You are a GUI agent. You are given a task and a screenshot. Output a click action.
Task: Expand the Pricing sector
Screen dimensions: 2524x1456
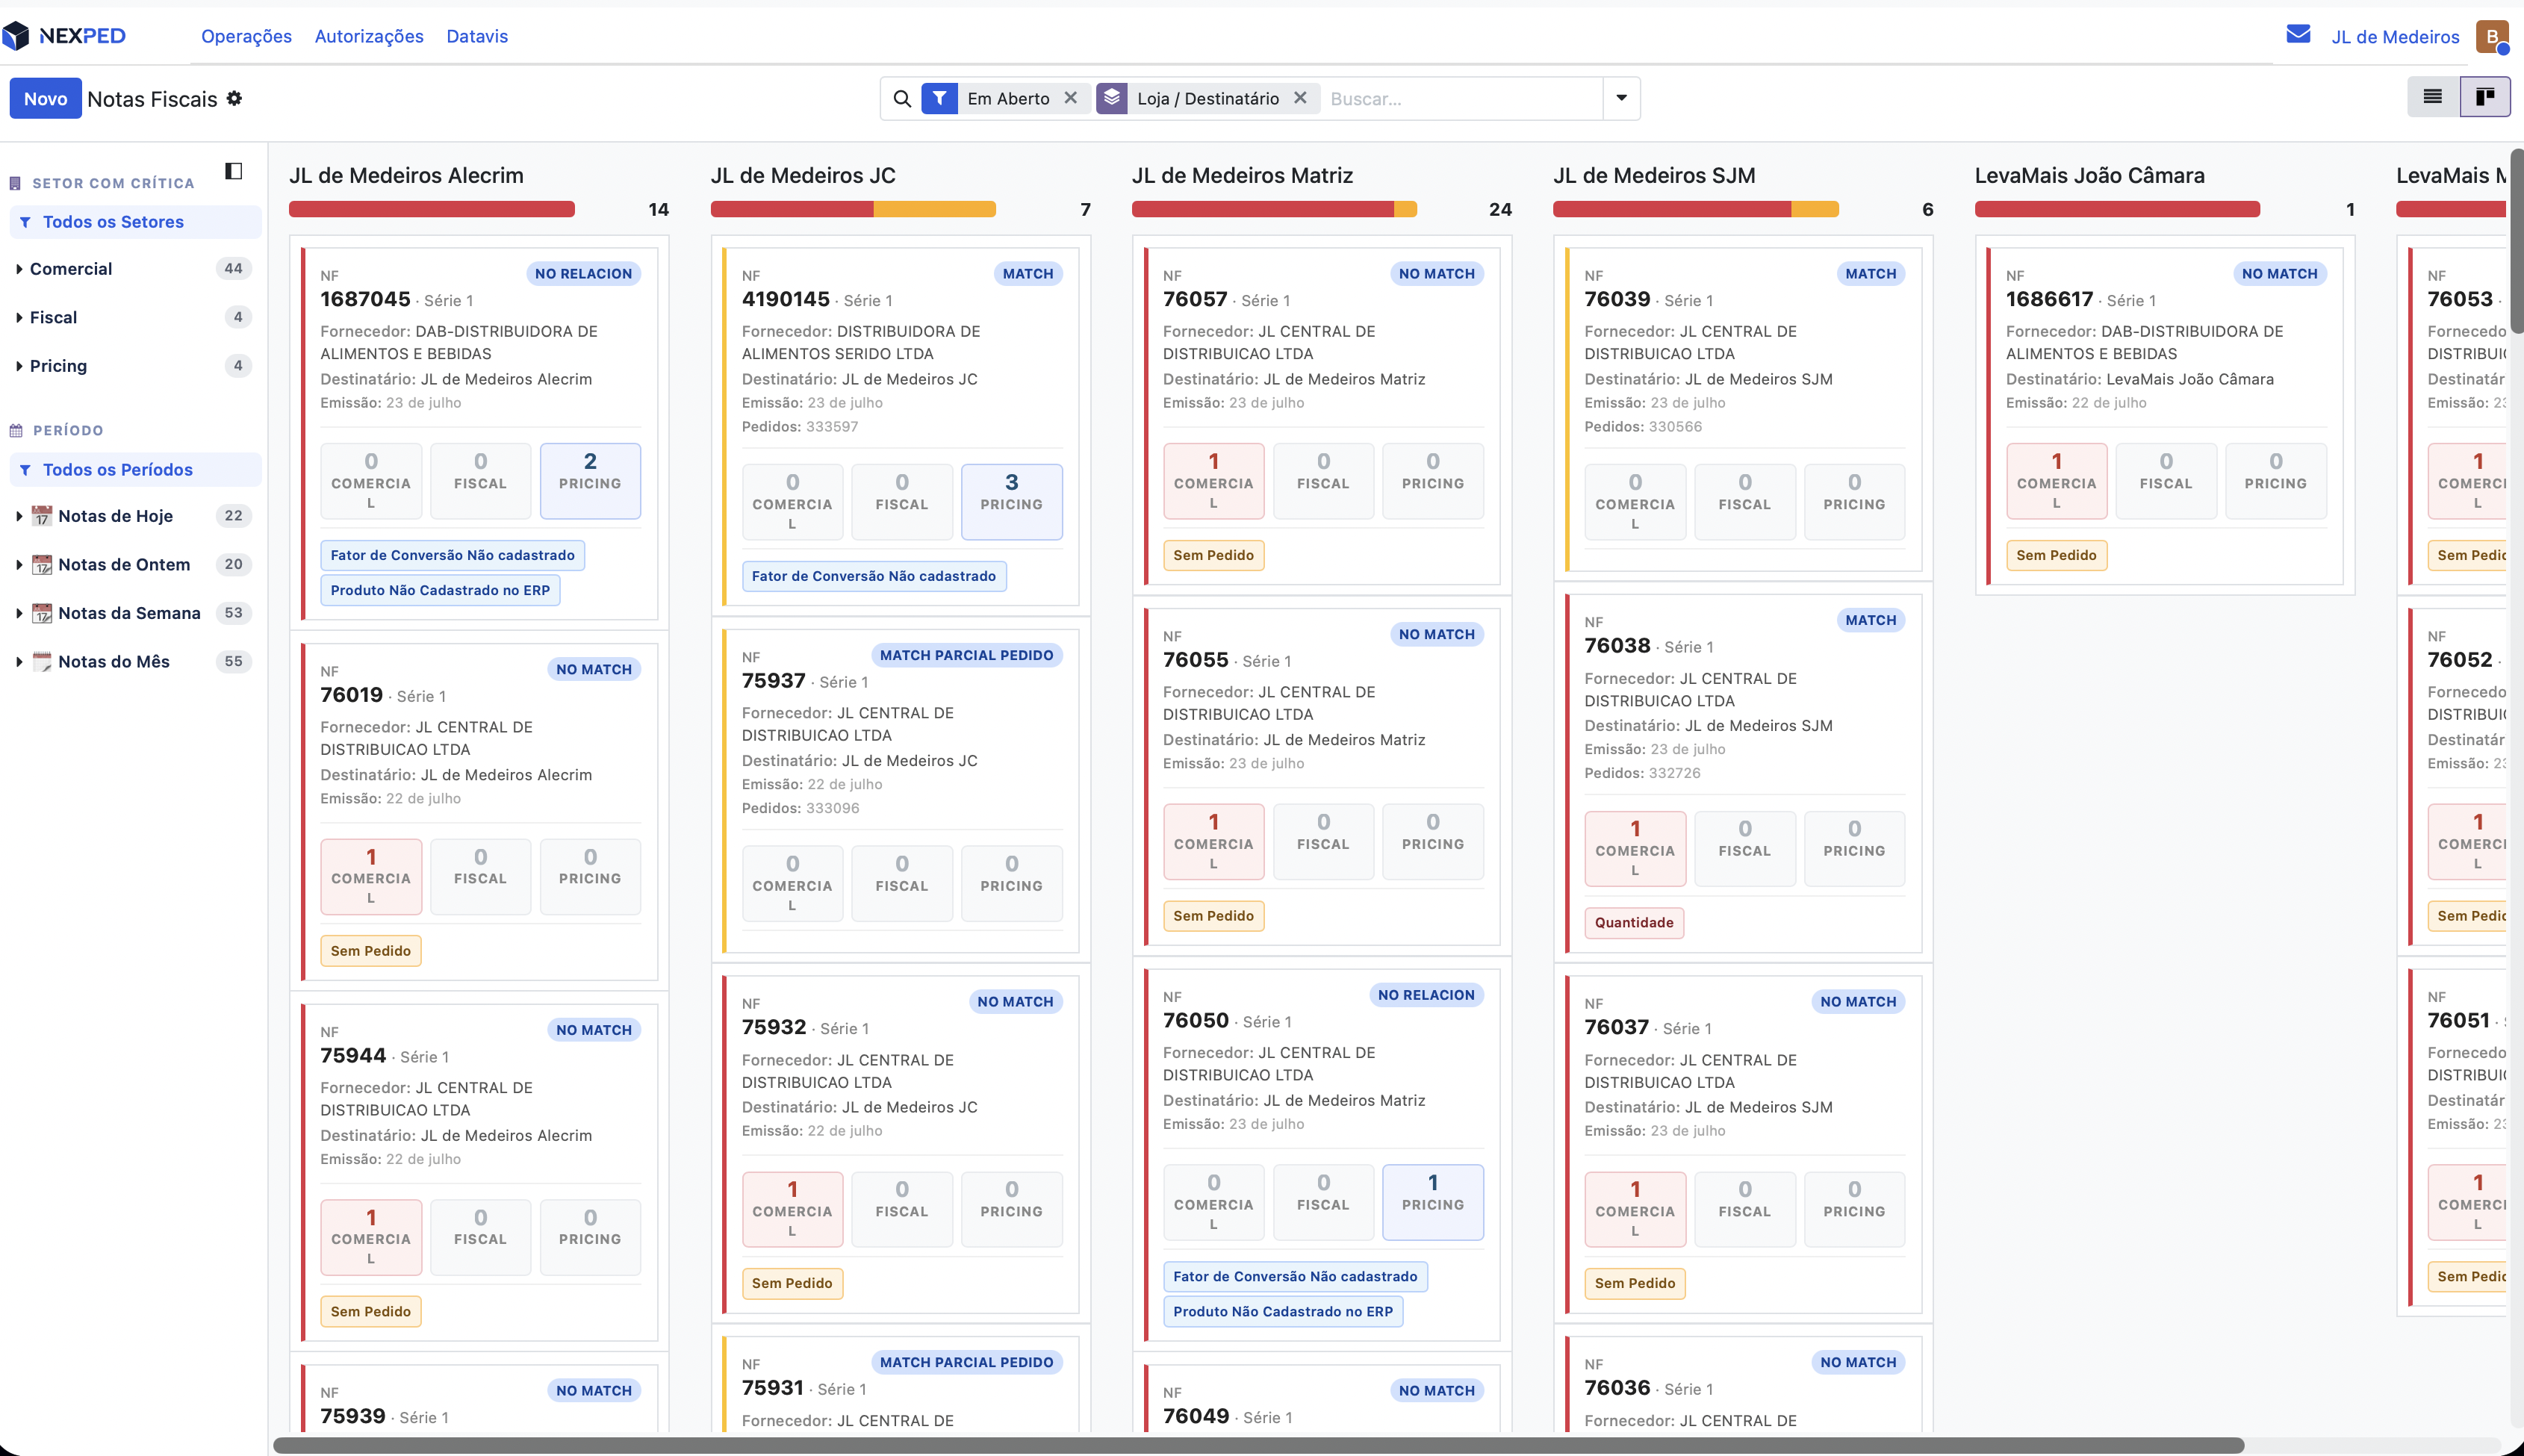click(x=19, y=366)
